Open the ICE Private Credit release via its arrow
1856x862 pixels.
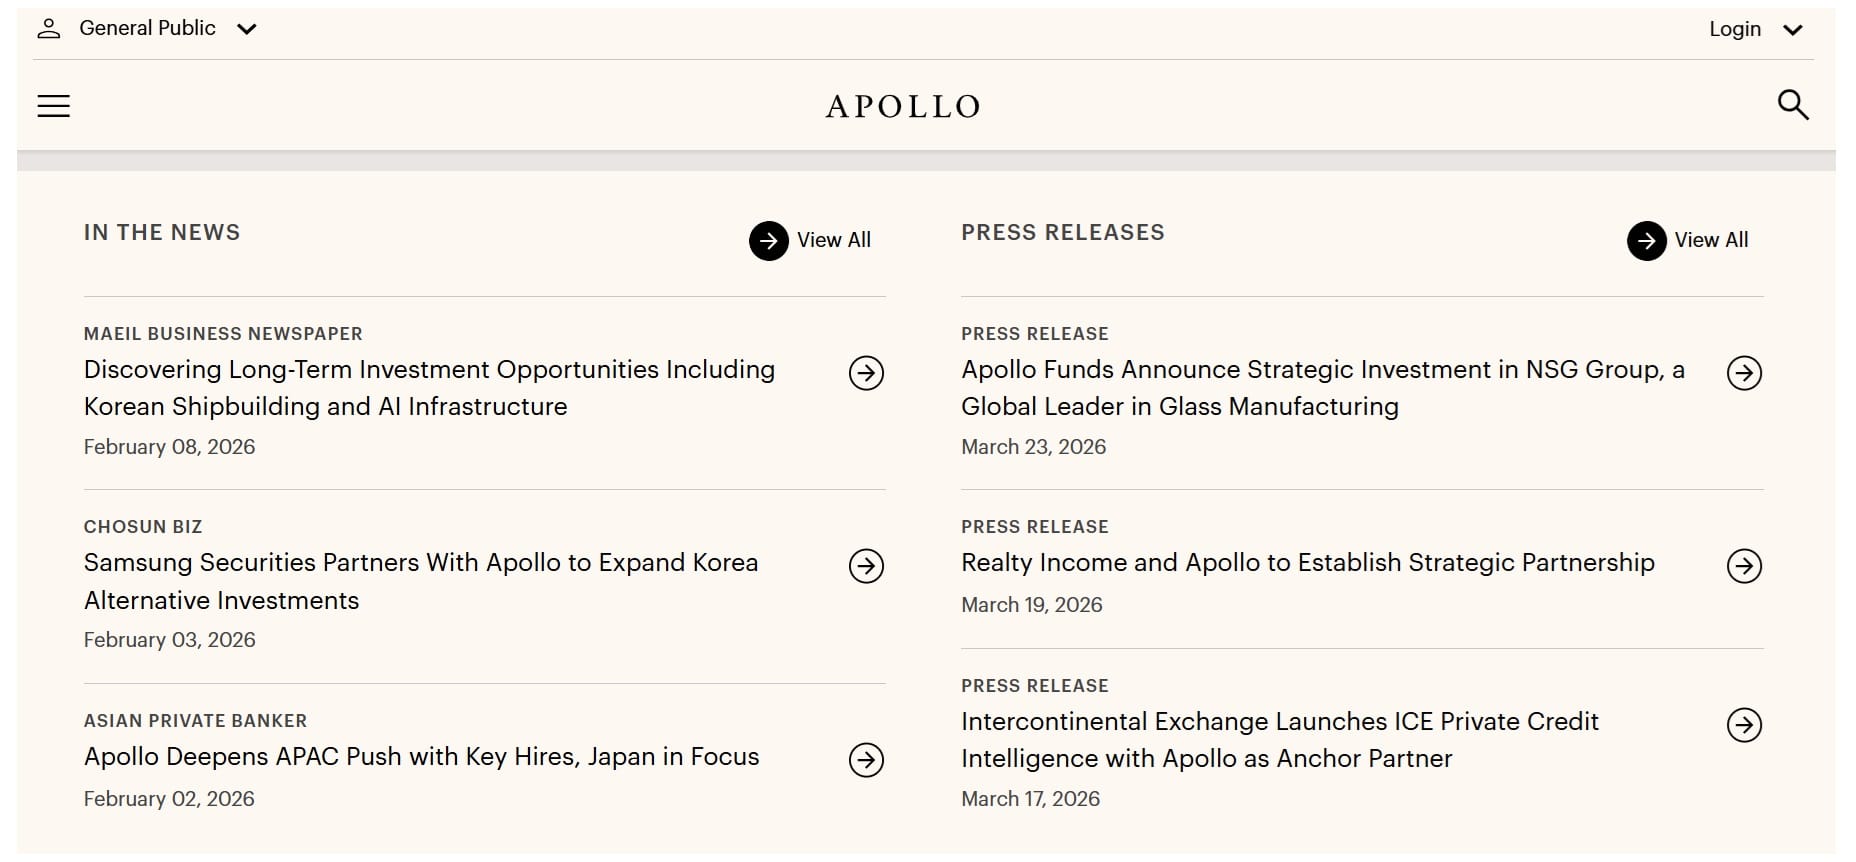click(x=1746, y=726)
